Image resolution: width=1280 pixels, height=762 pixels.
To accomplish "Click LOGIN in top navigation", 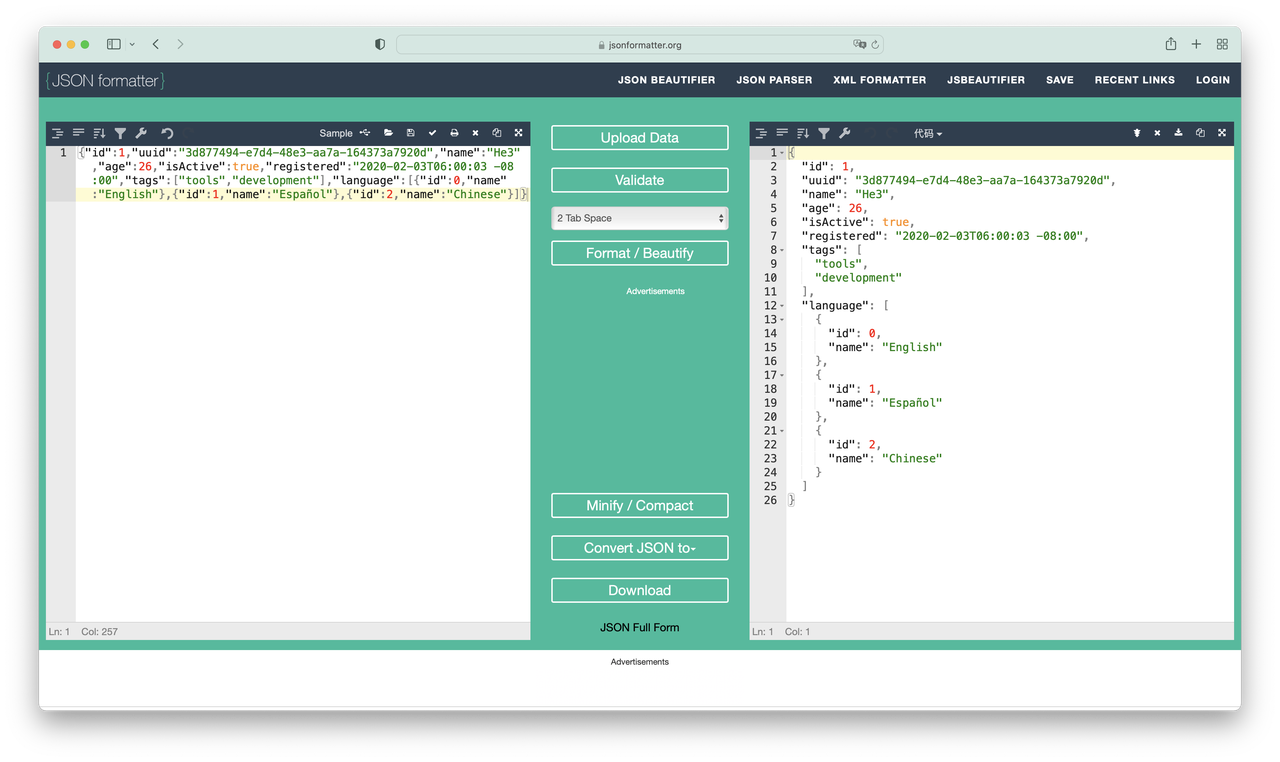I will click(1213, 80).
